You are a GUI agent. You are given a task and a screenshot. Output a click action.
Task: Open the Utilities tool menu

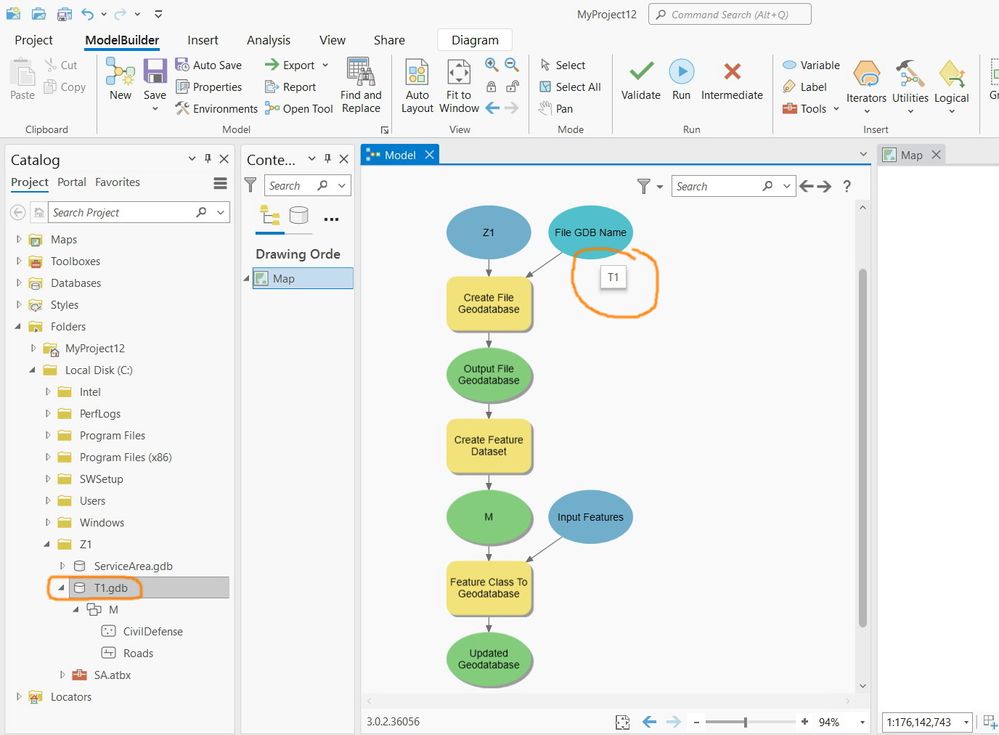tap(910, 87)
